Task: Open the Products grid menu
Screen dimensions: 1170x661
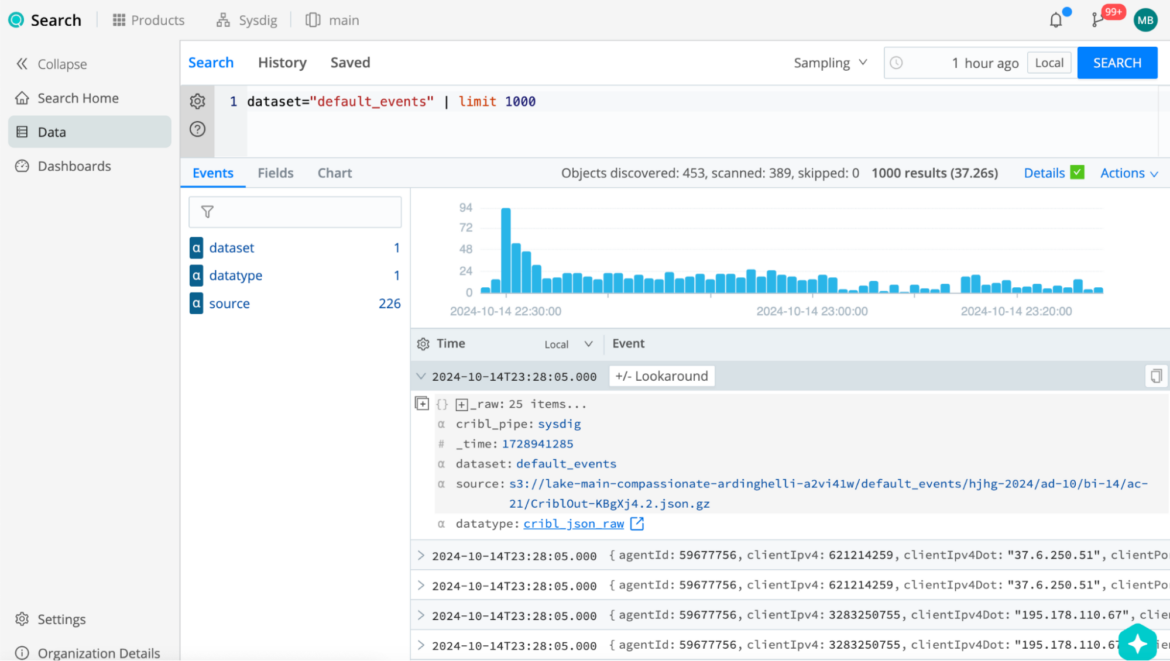Action: click(x=148, y=20)
